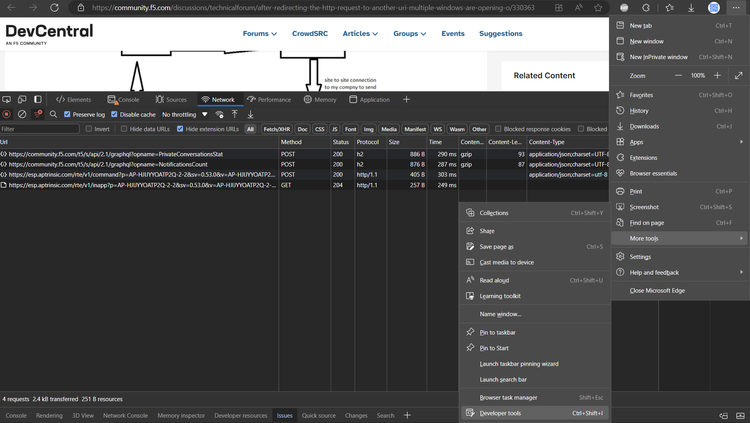This screenshot has width=750, height=423.
Task: Click the record network log button
Action: click(7, 115)
